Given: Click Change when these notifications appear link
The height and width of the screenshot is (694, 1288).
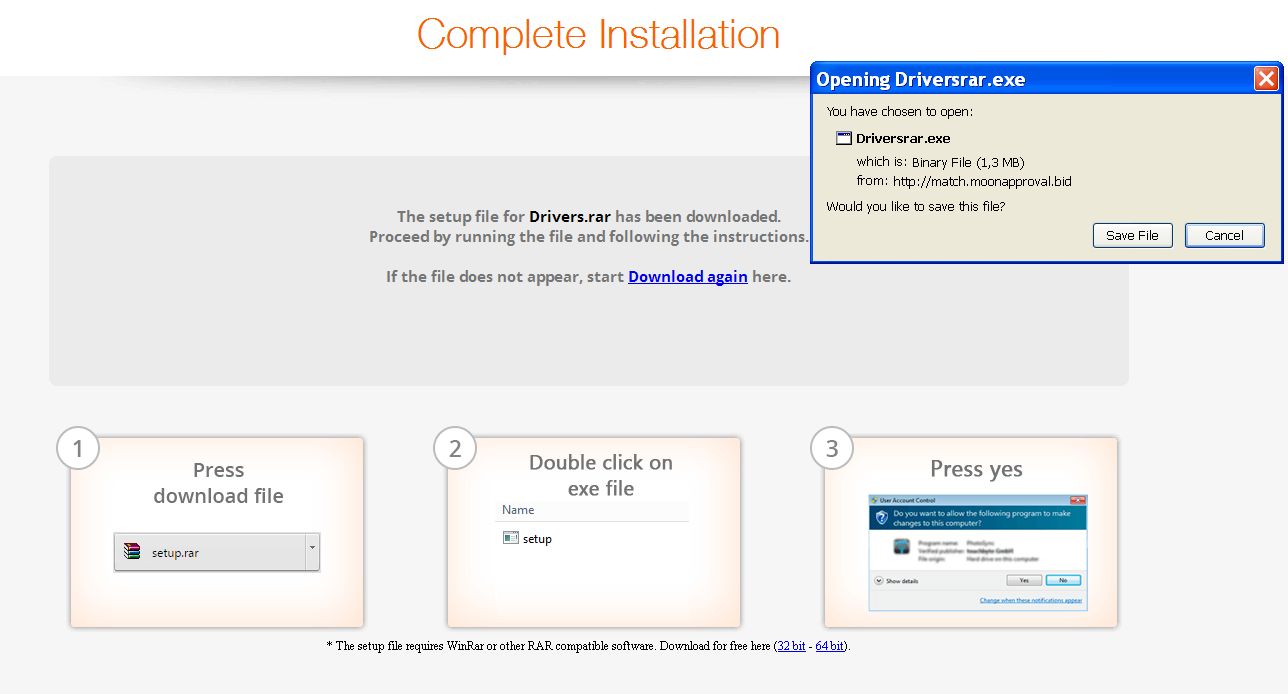Looking at the screenshot, I should point(1031,601).
